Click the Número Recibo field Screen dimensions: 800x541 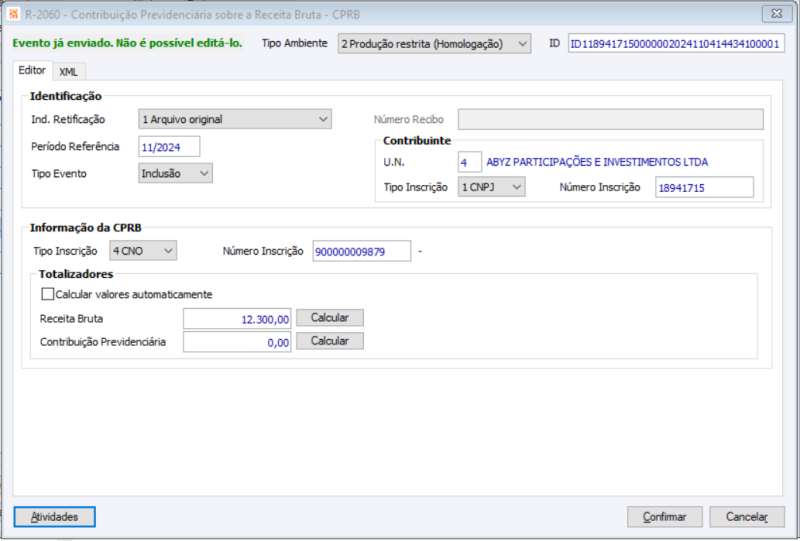click(x=610, y=119)
